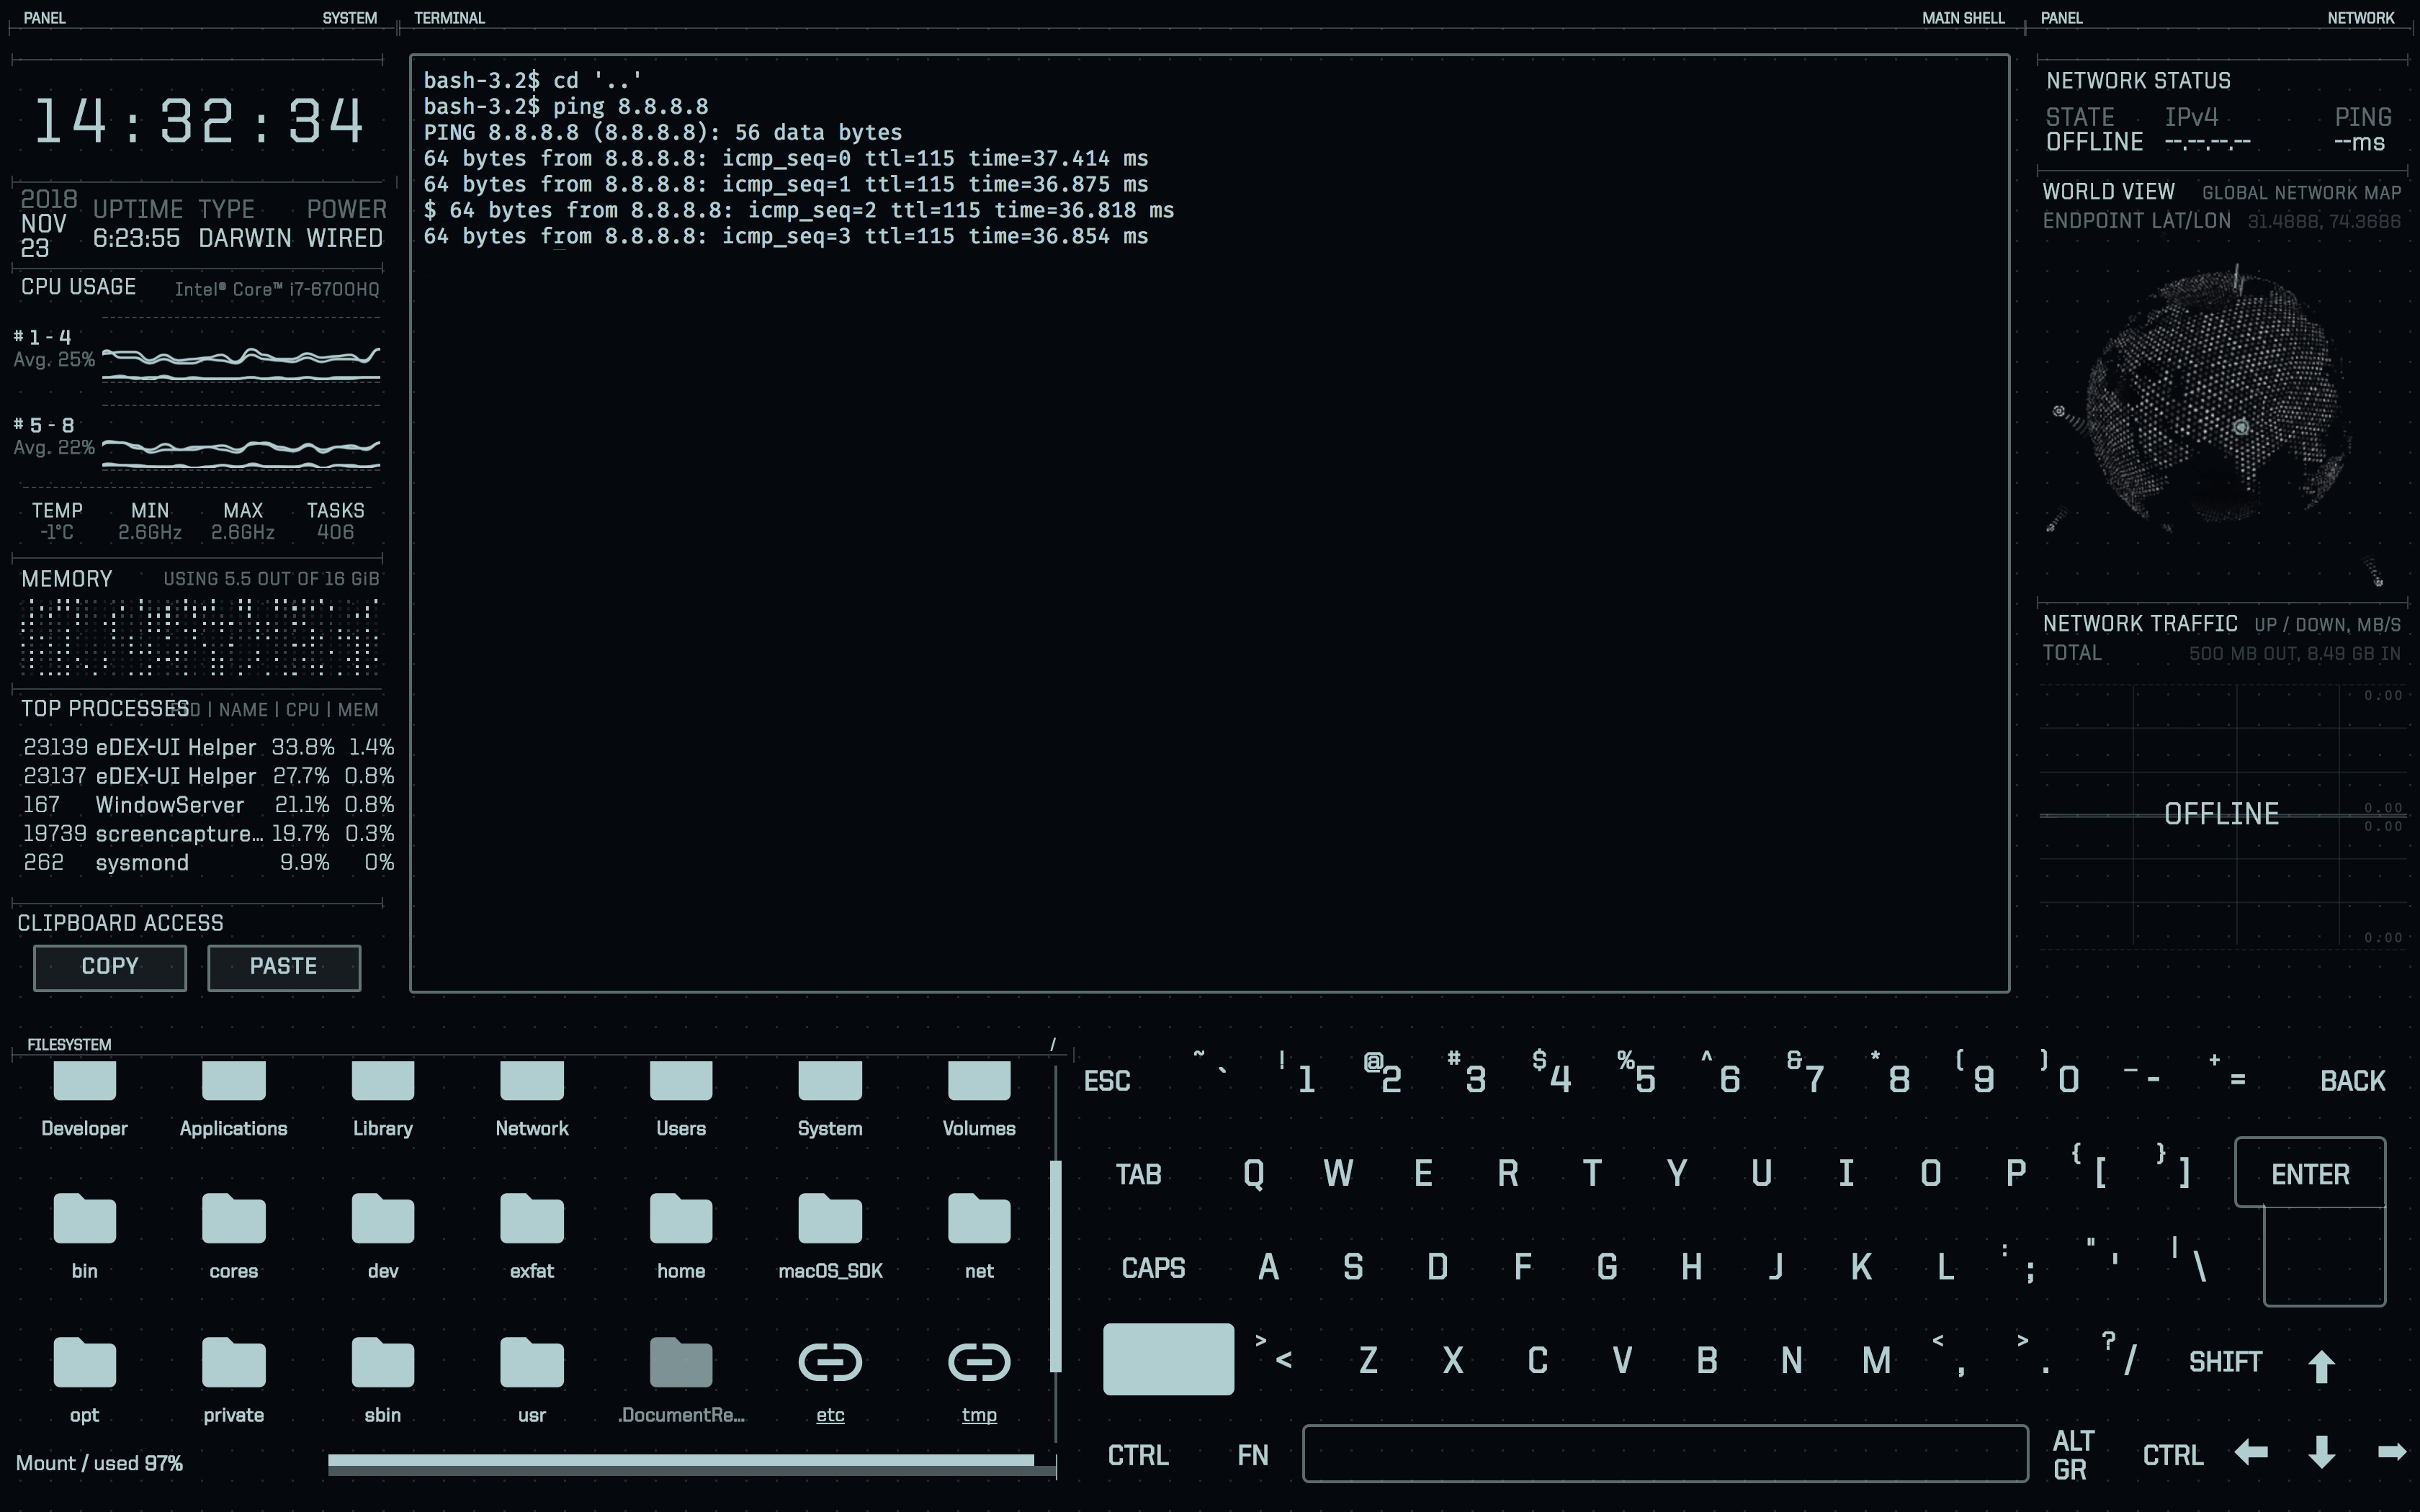Open the Applications folder
This screenshot has width=2420, height=1512.
pyautogui.click(x=233, y=1083)
